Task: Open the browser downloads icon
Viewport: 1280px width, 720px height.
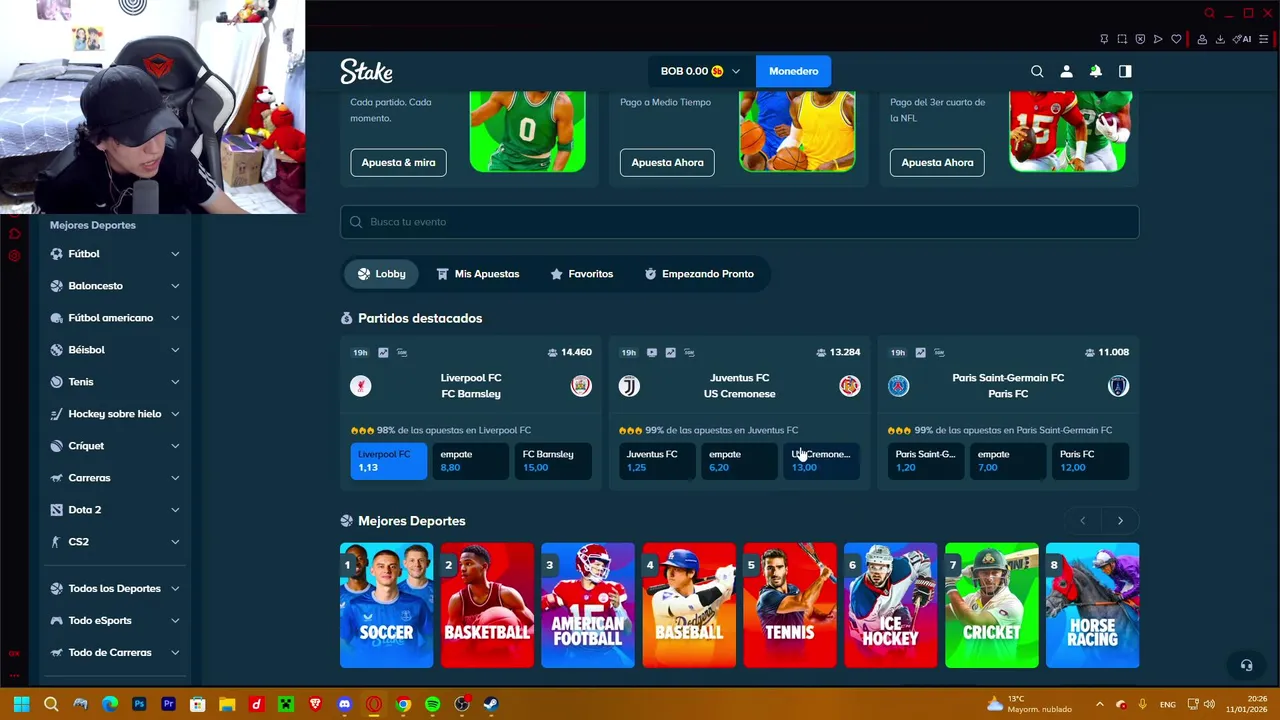Action: (x=1220, y=39)
